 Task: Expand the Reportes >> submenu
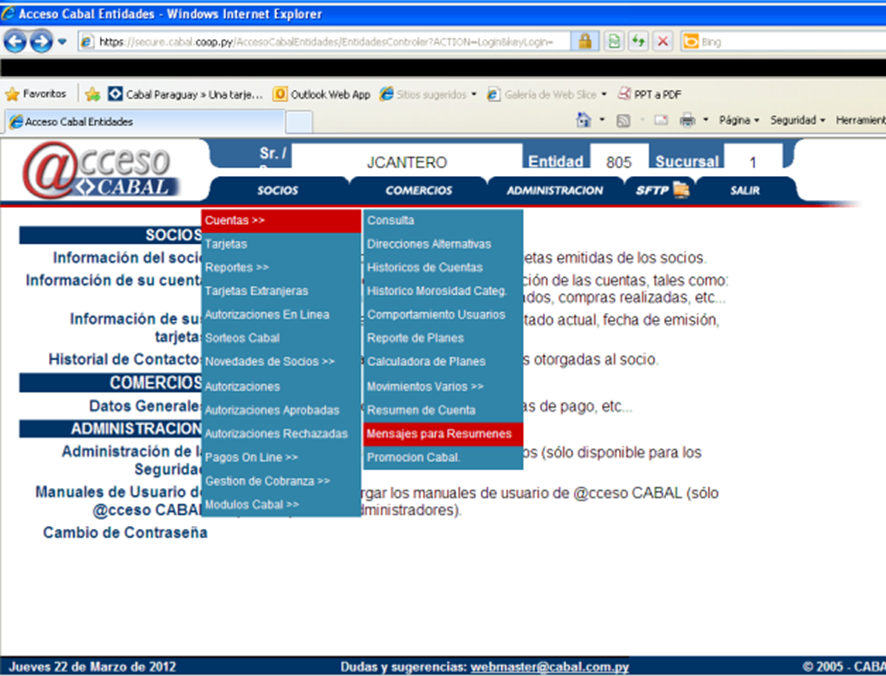(x=237, y=267)
